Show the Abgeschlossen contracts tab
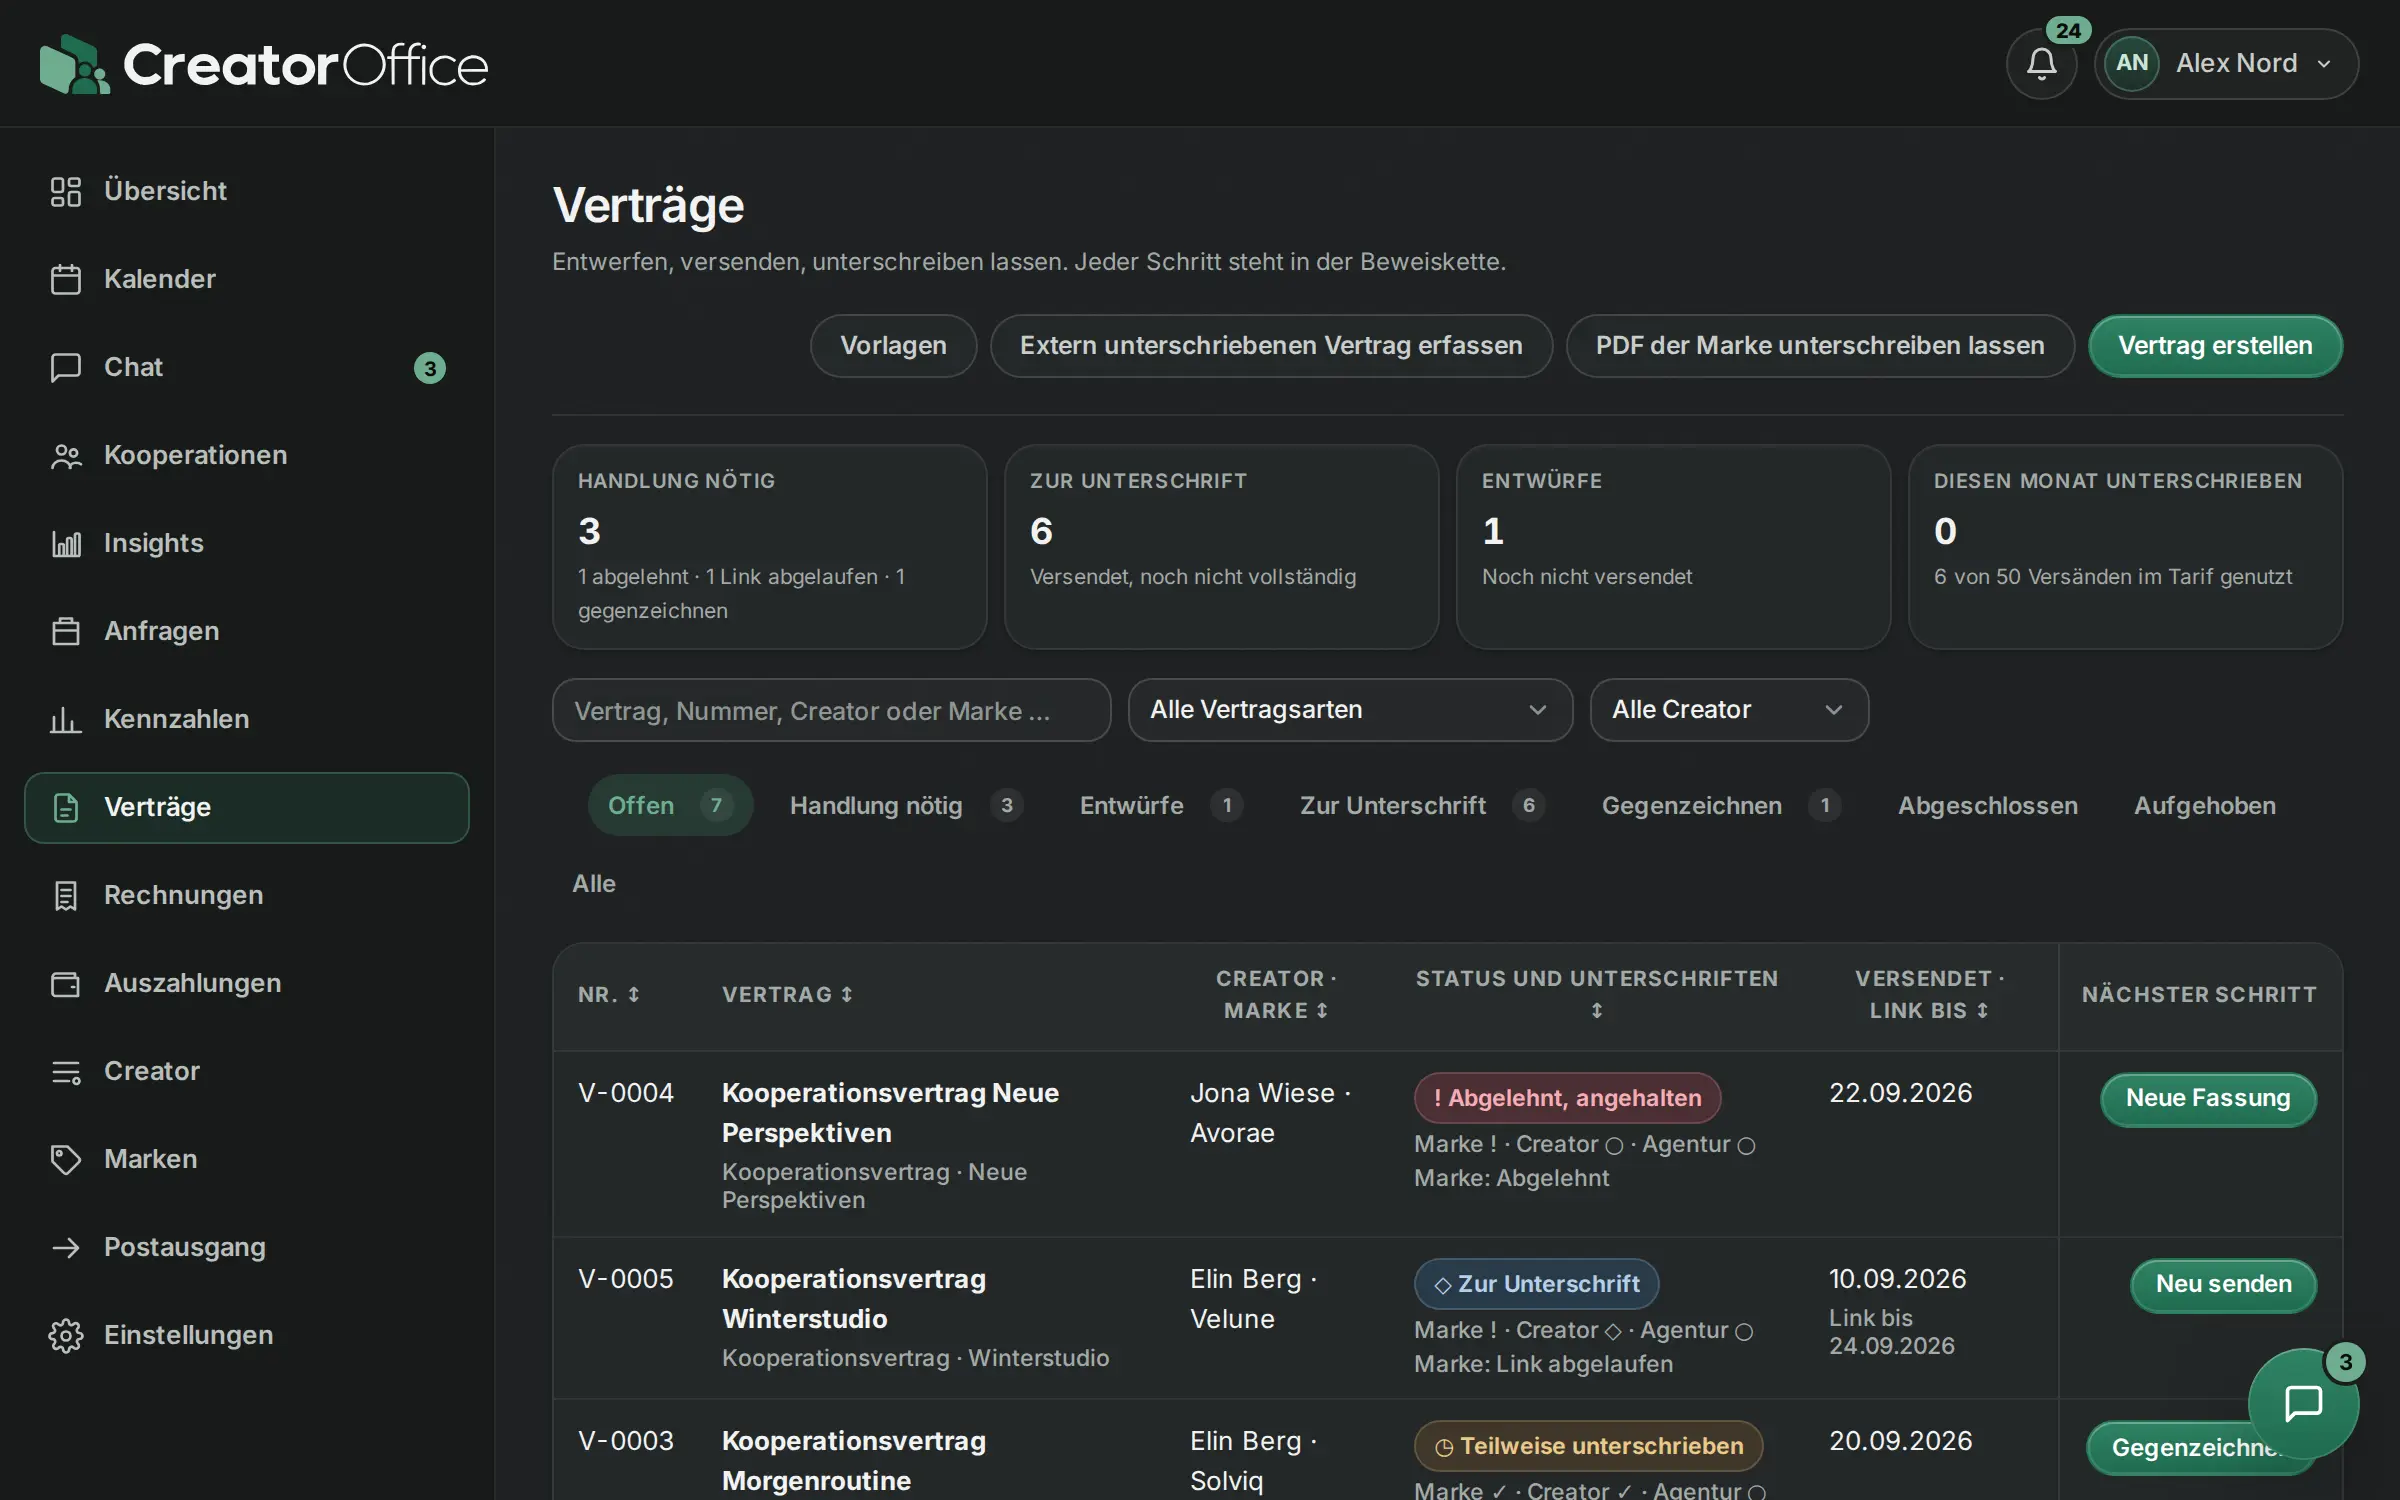This screenshot has height=1500, width=2400. coord(1988,806)
